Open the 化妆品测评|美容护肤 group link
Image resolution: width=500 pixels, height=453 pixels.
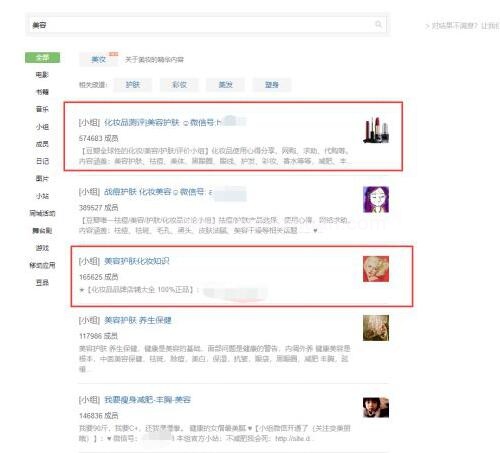tap(142, 123)
